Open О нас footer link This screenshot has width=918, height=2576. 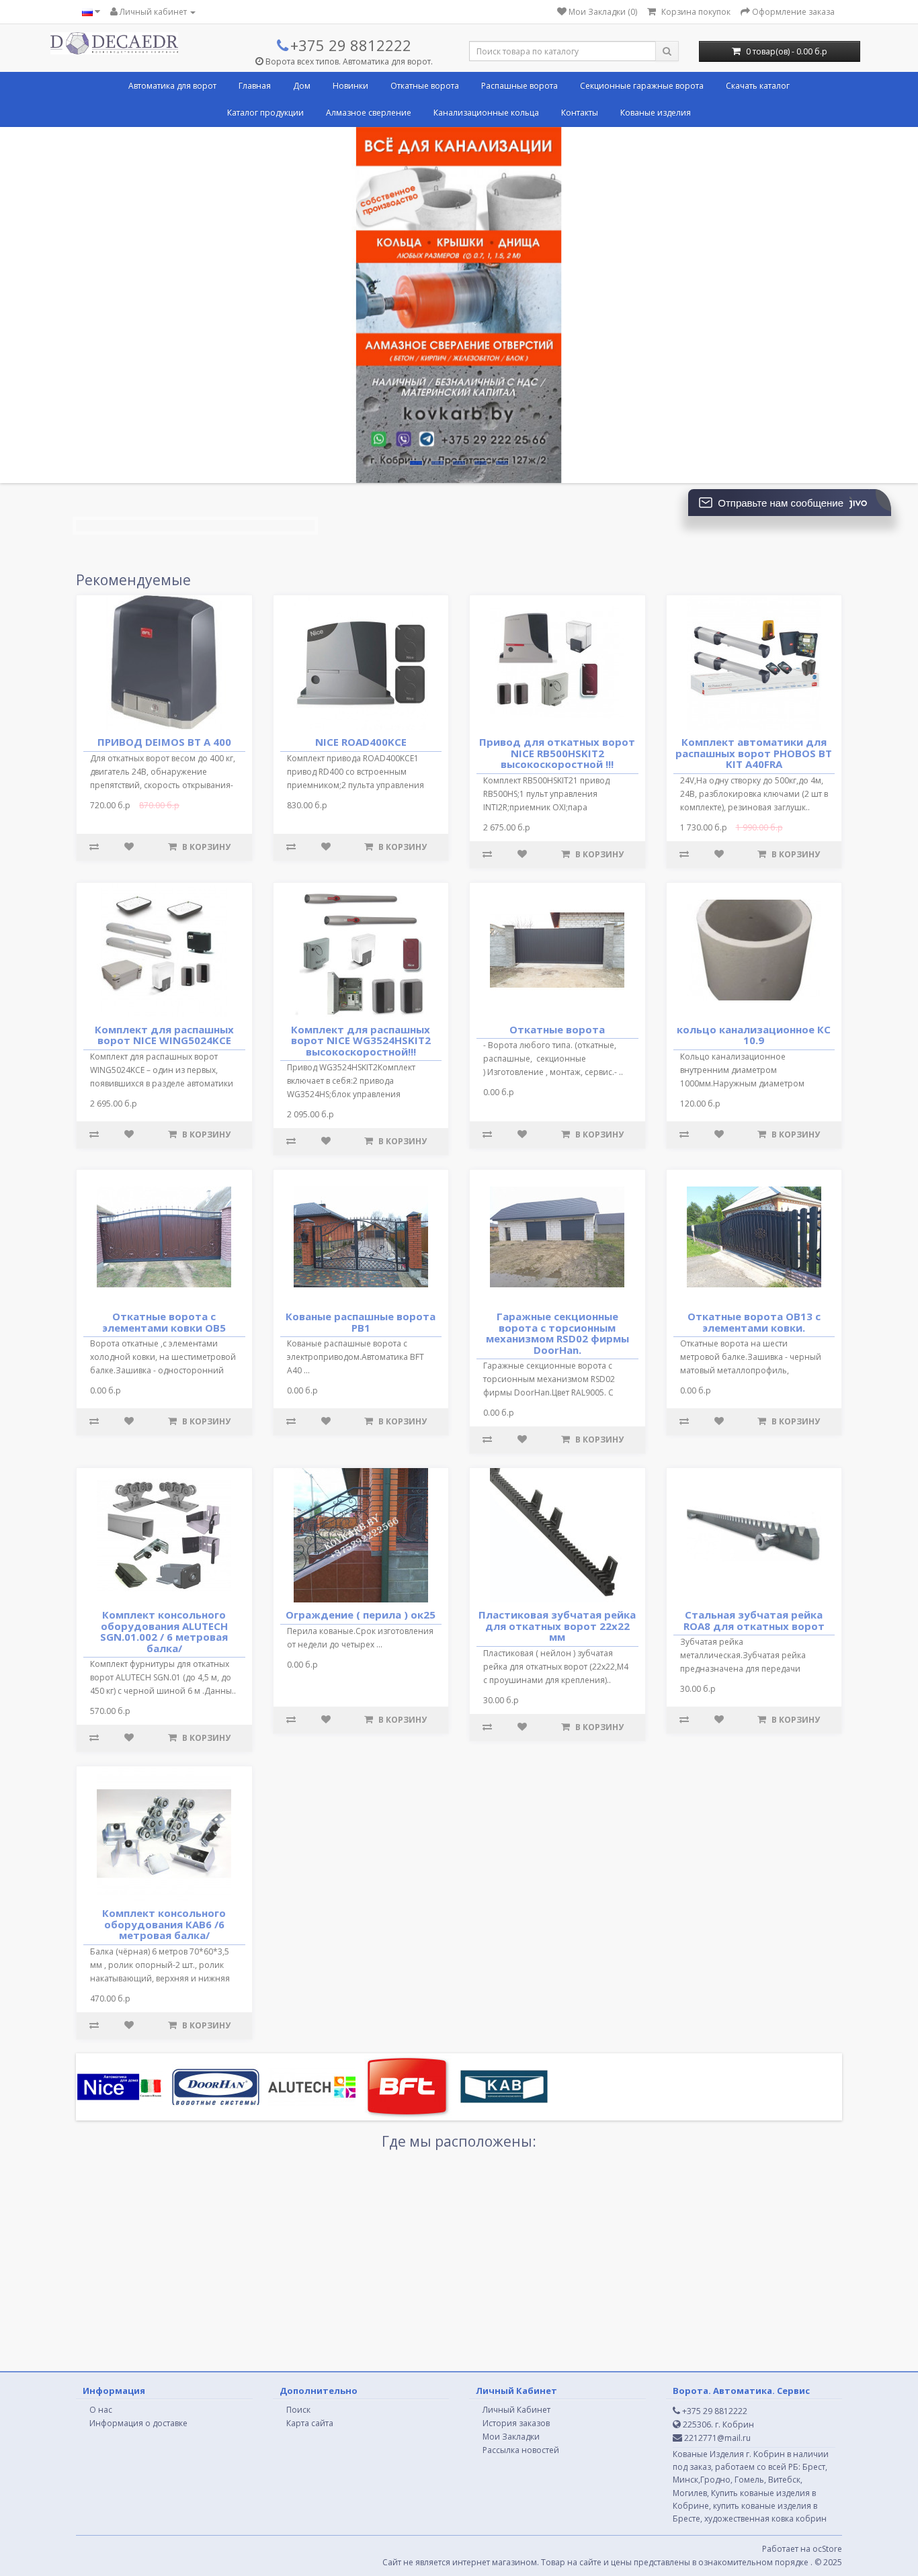[x=101, y=2409]
